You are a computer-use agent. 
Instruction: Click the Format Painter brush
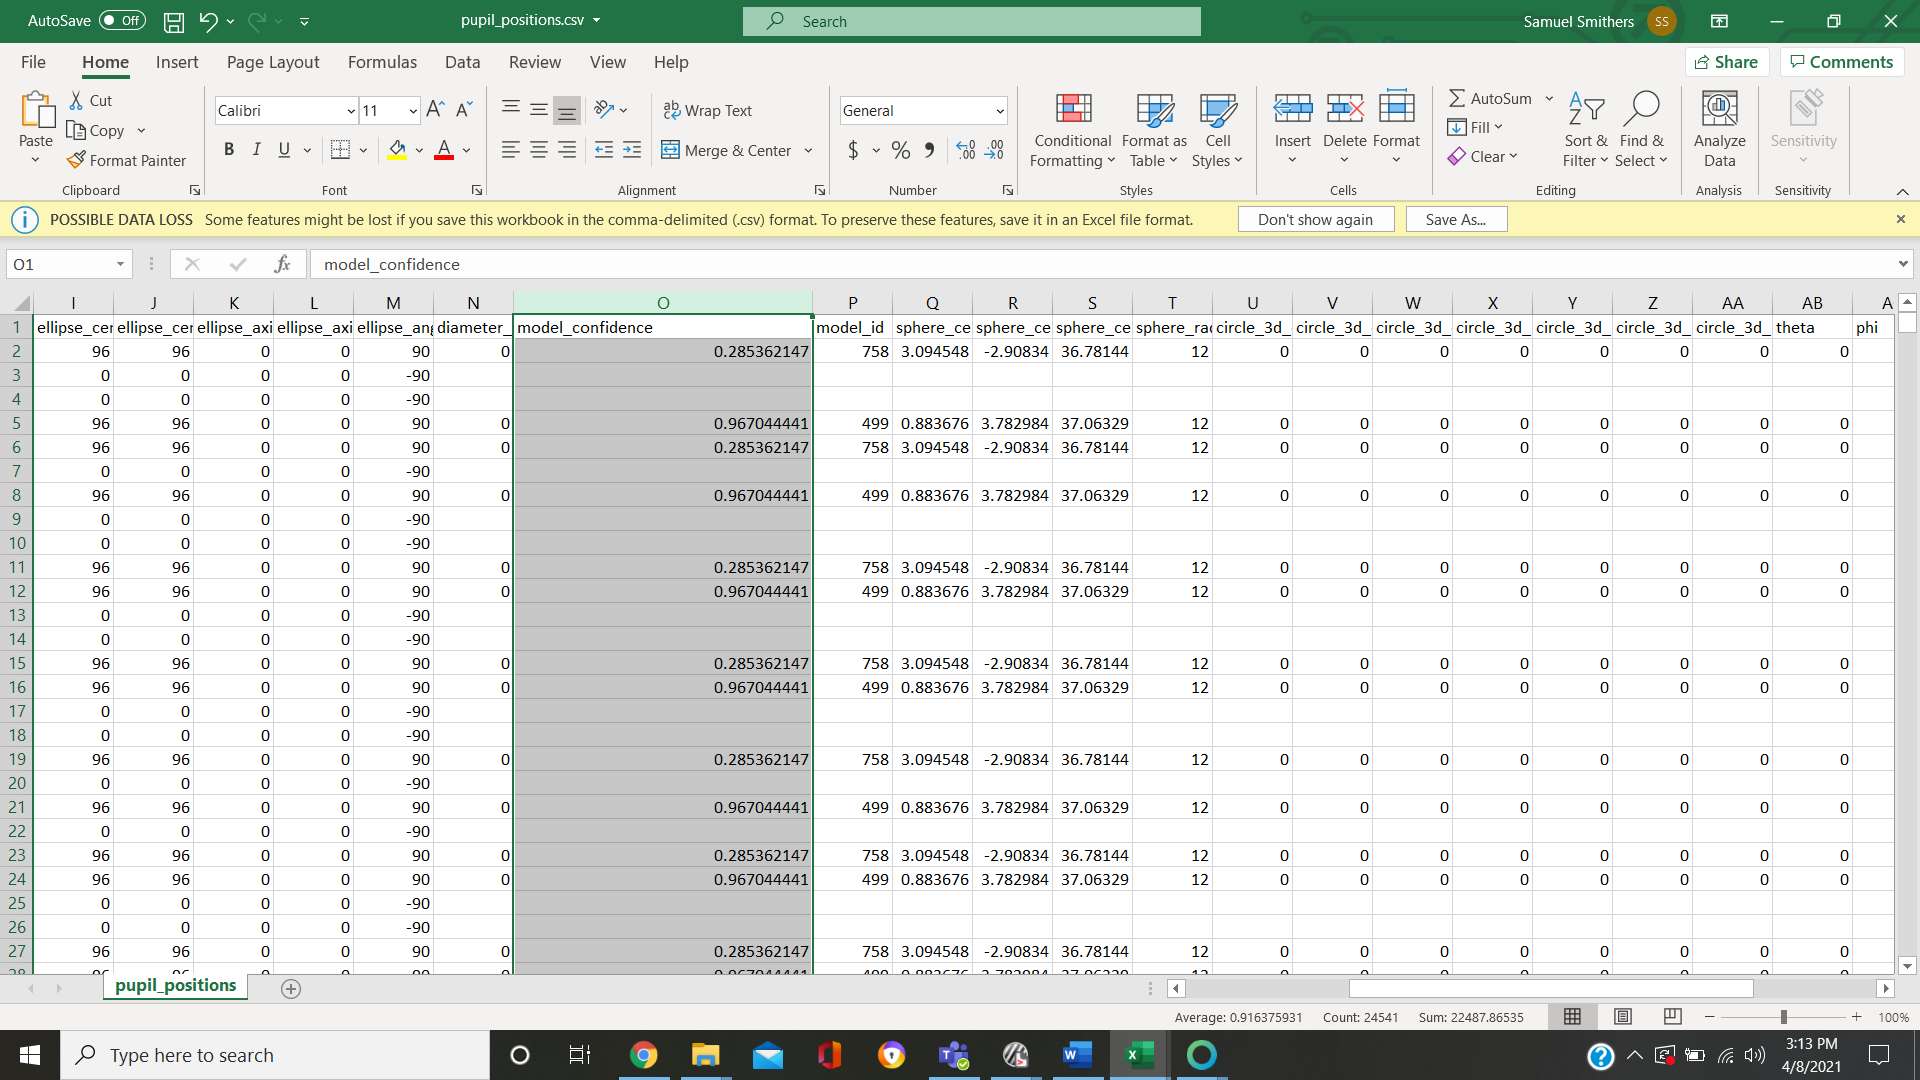(126, 160)
